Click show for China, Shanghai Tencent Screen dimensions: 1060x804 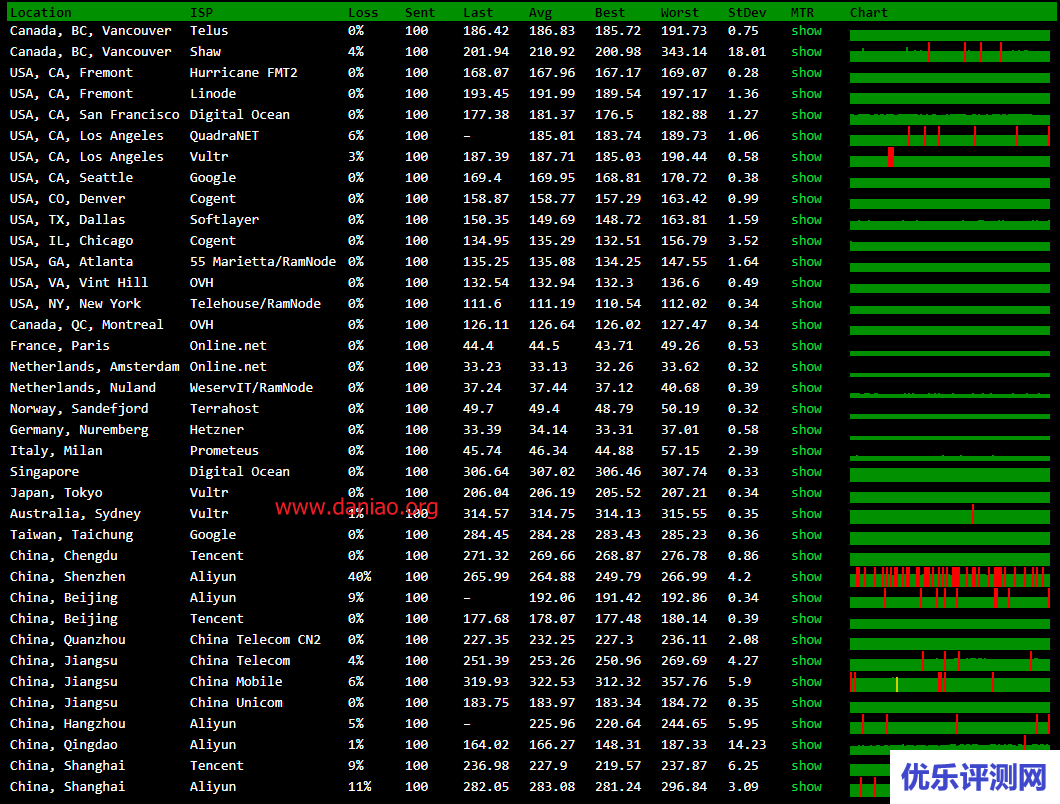coord(806,764)
